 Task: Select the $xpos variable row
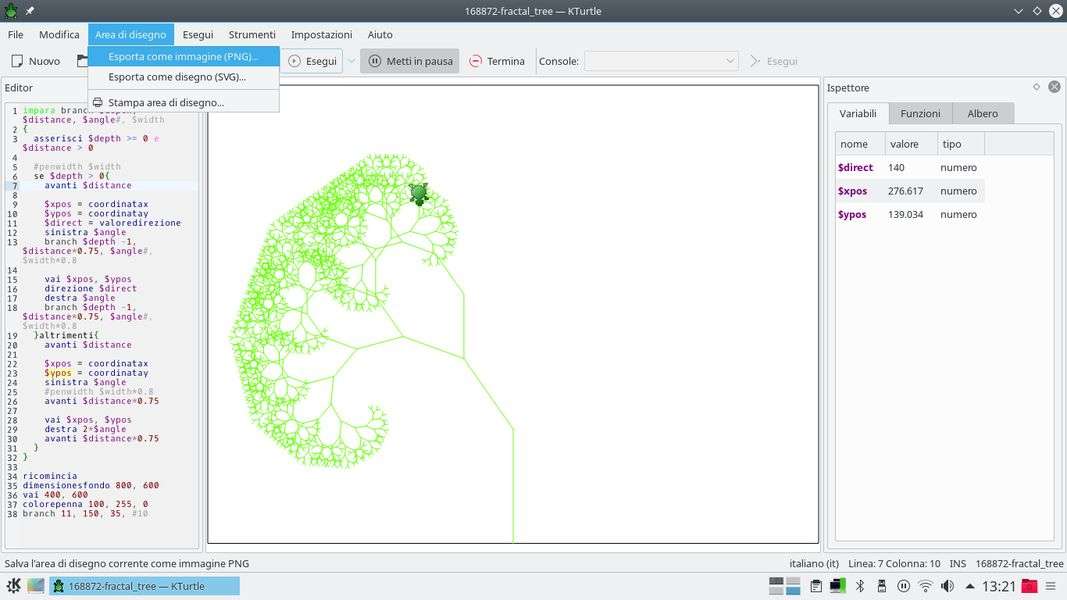tap(910, 191)
